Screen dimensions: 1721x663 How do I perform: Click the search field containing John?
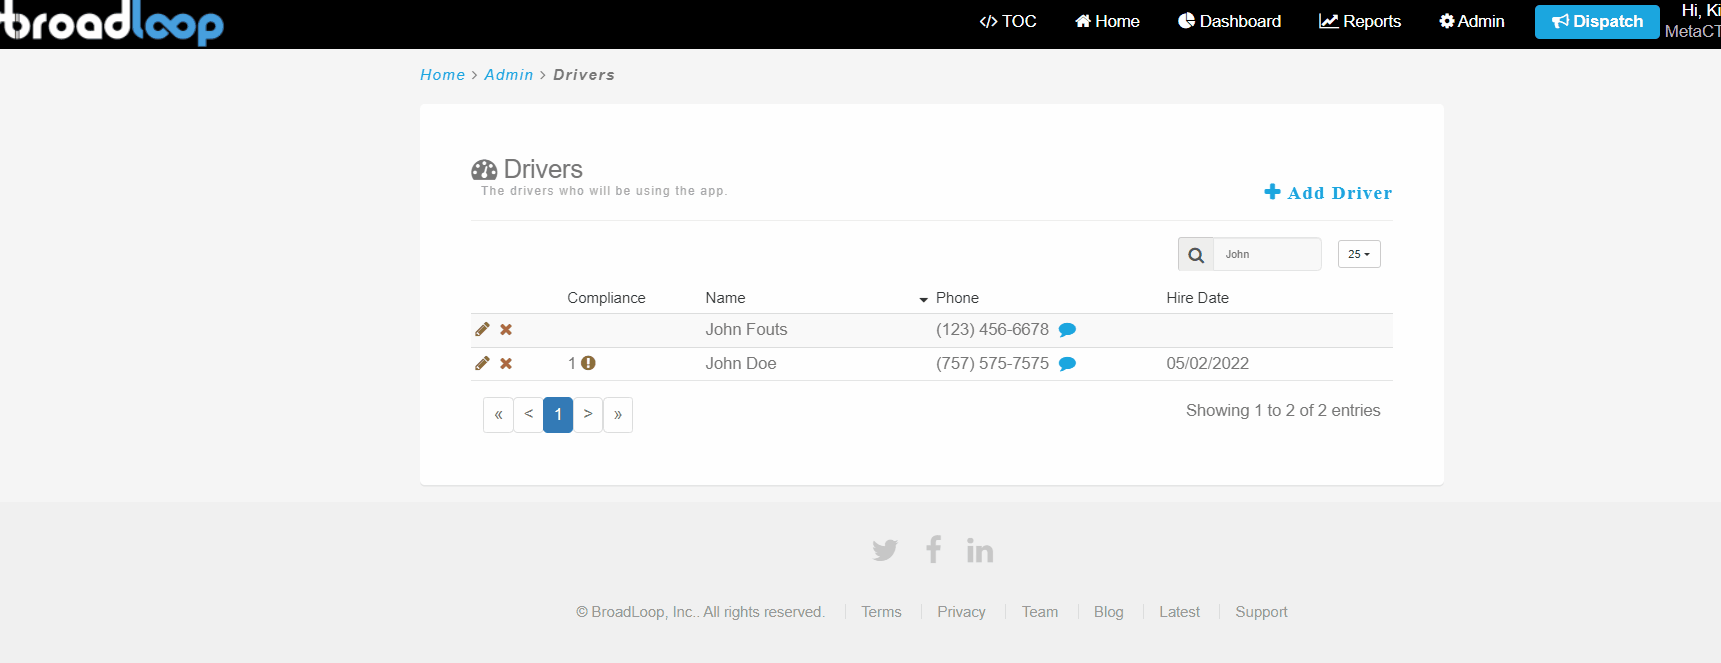[1267, 254]
